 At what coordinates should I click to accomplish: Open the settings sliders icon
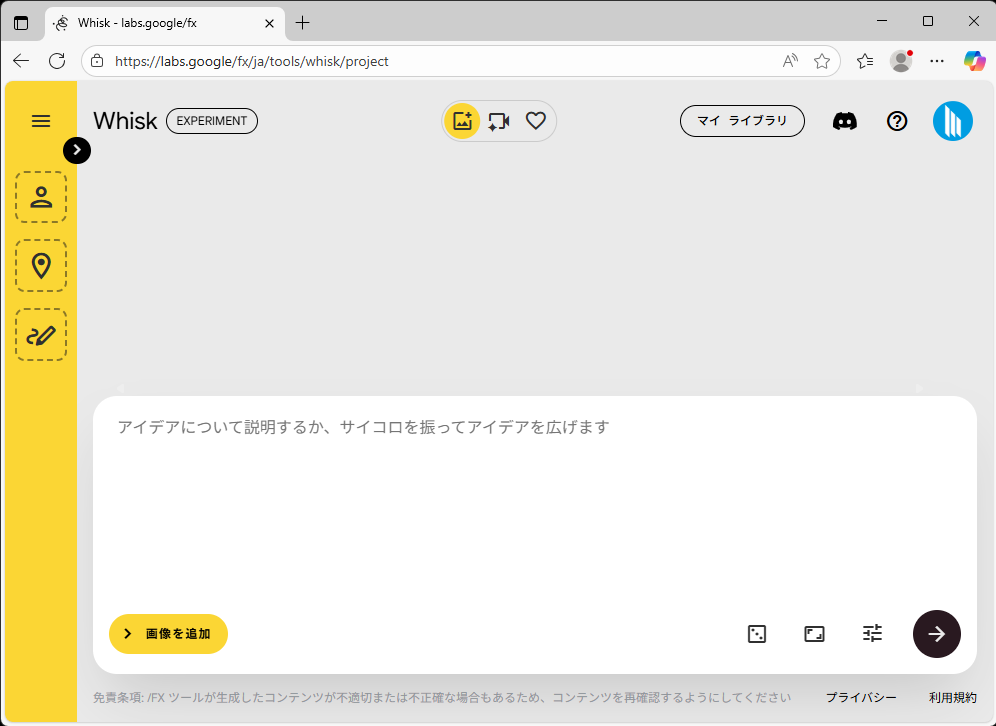click(x=873, y=633)
